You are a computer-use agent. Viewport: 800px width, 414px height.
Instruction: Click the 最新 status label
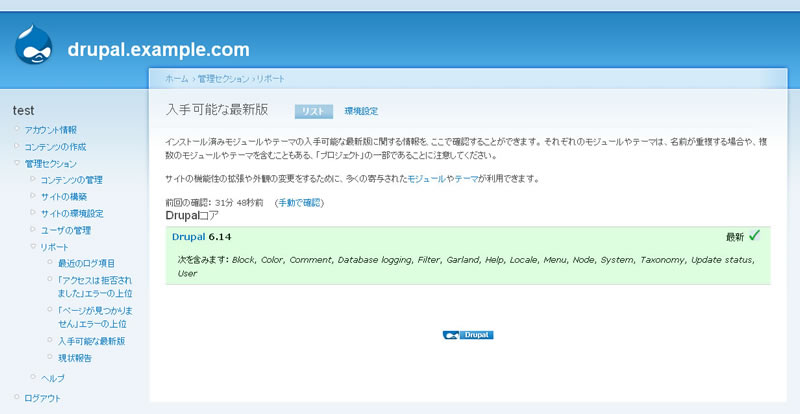coord(735,237)
